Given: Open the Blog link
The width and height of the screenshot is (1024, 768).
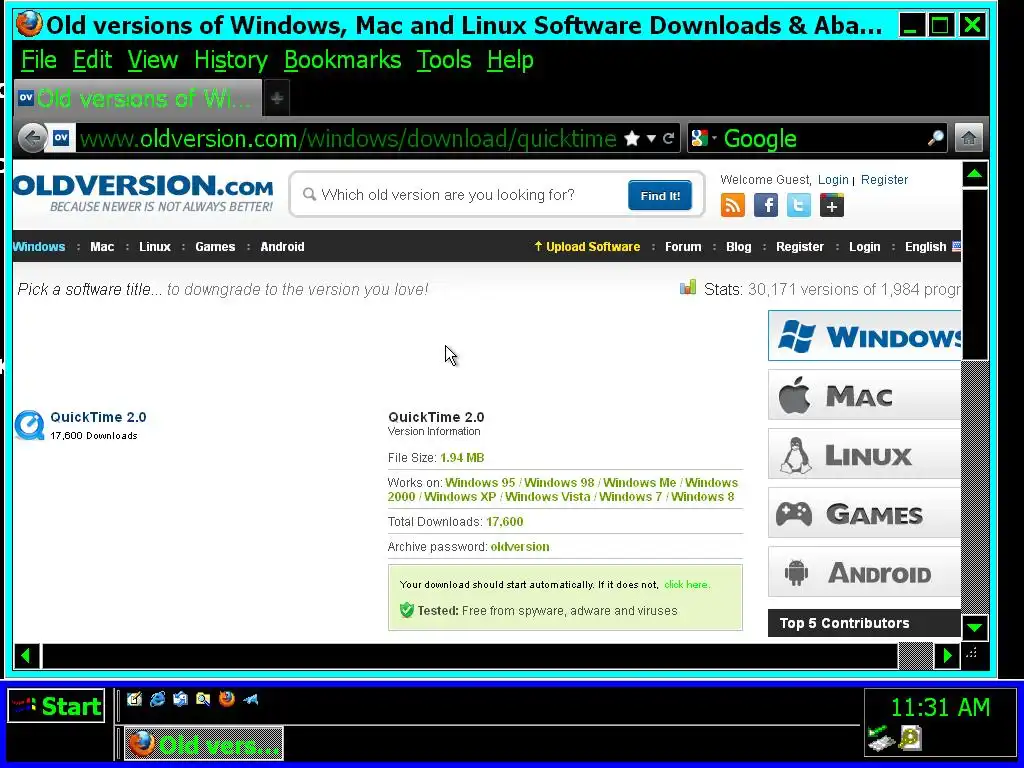Looking at the screenshot, I should point(739,247).
